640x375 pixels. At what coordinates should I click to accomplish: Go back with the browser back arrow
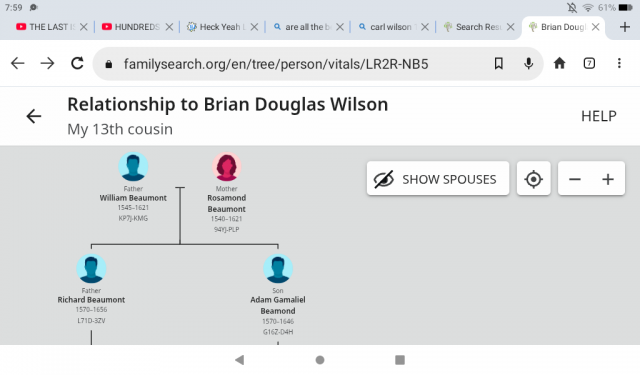pyautogui.click(x=18, y=63)
